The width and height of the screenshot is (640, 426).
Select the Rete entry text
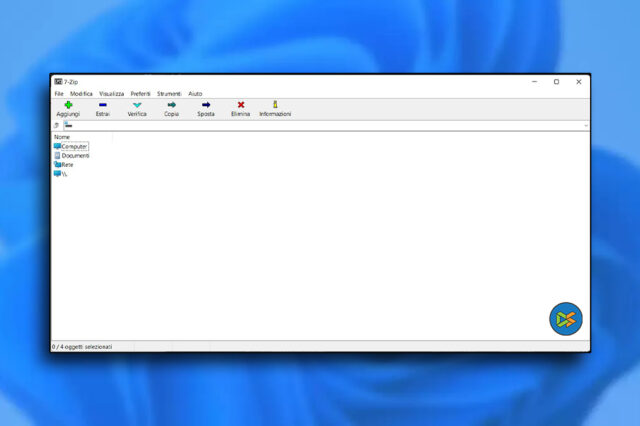point(67,164)
